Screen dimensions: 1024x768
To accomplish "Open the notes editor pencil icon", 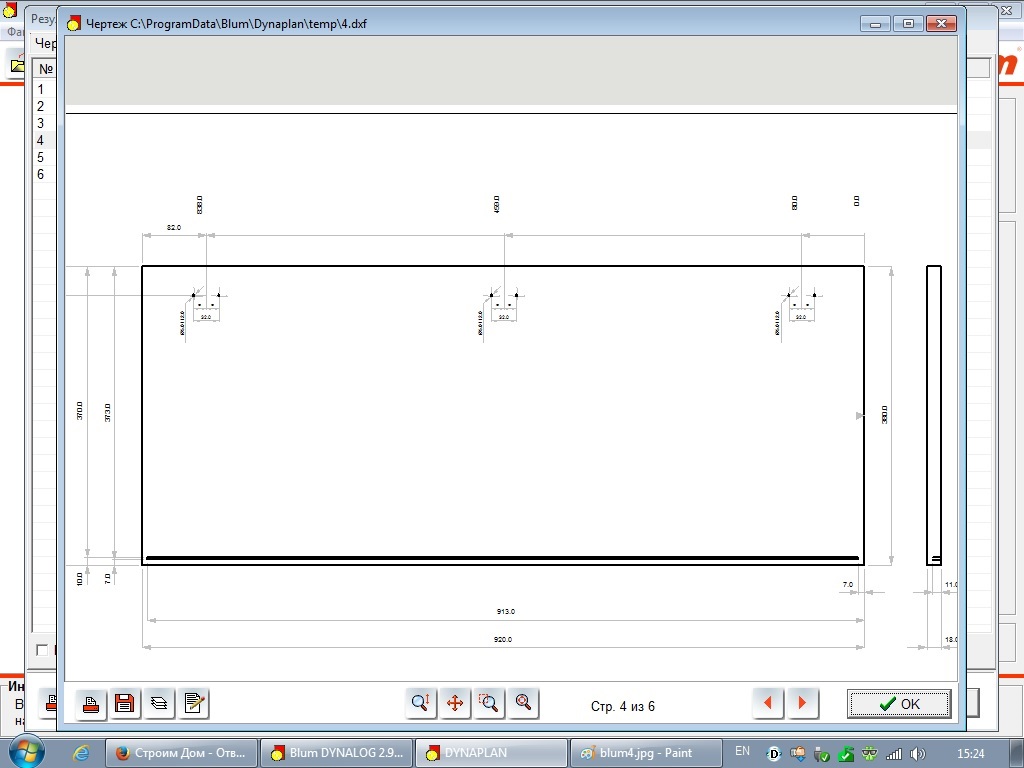I will (x=193, y=704).
